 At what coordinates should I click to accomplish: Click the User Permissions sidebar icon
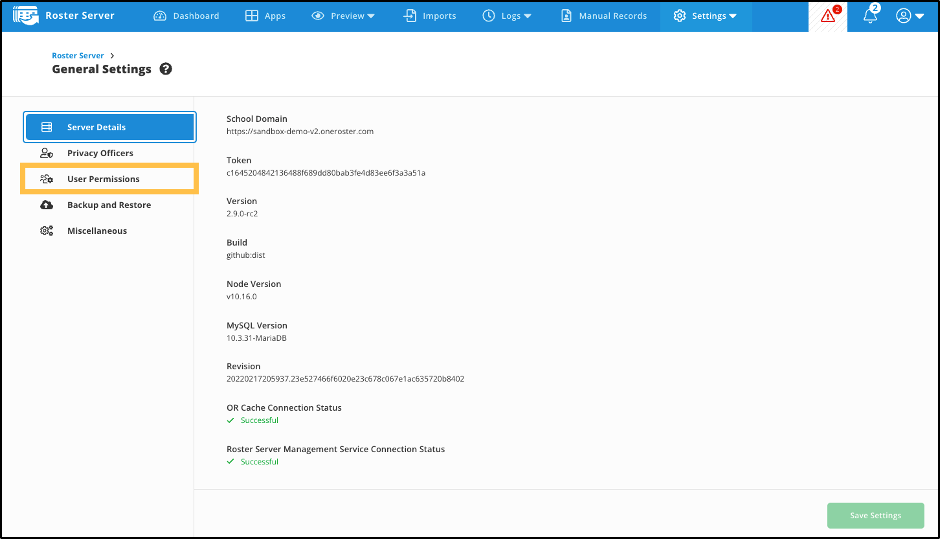pos(46,179)
